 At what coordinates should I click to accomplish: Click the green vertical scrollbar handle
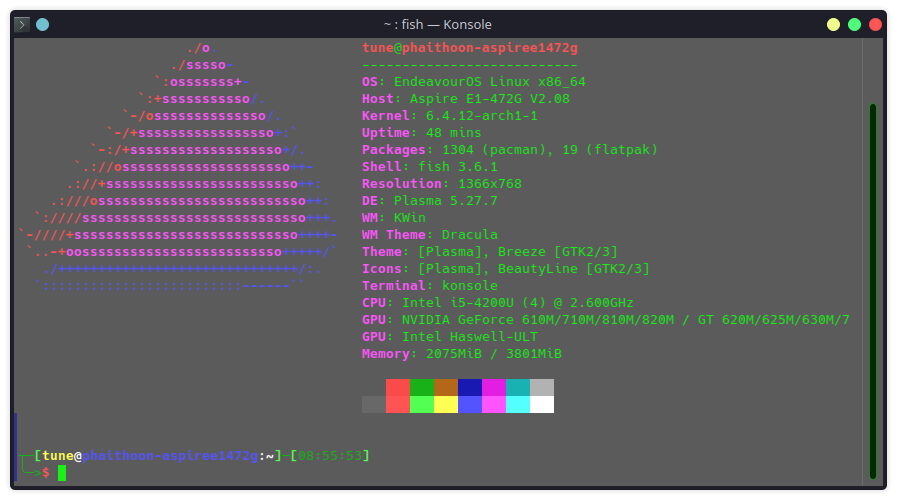(x=873, y=291)
